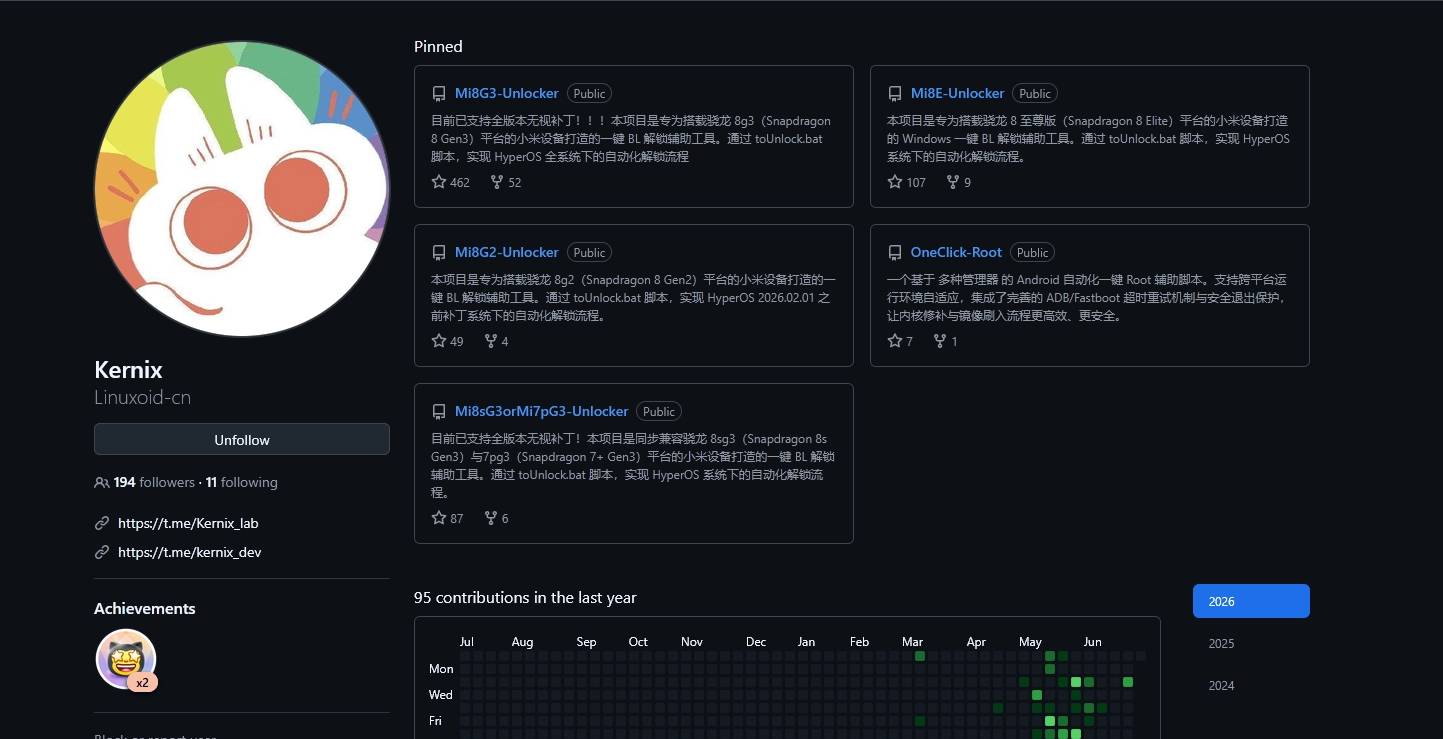
Task: Click the fork icon on the OneClick-Root card
Action: point(940,341)
